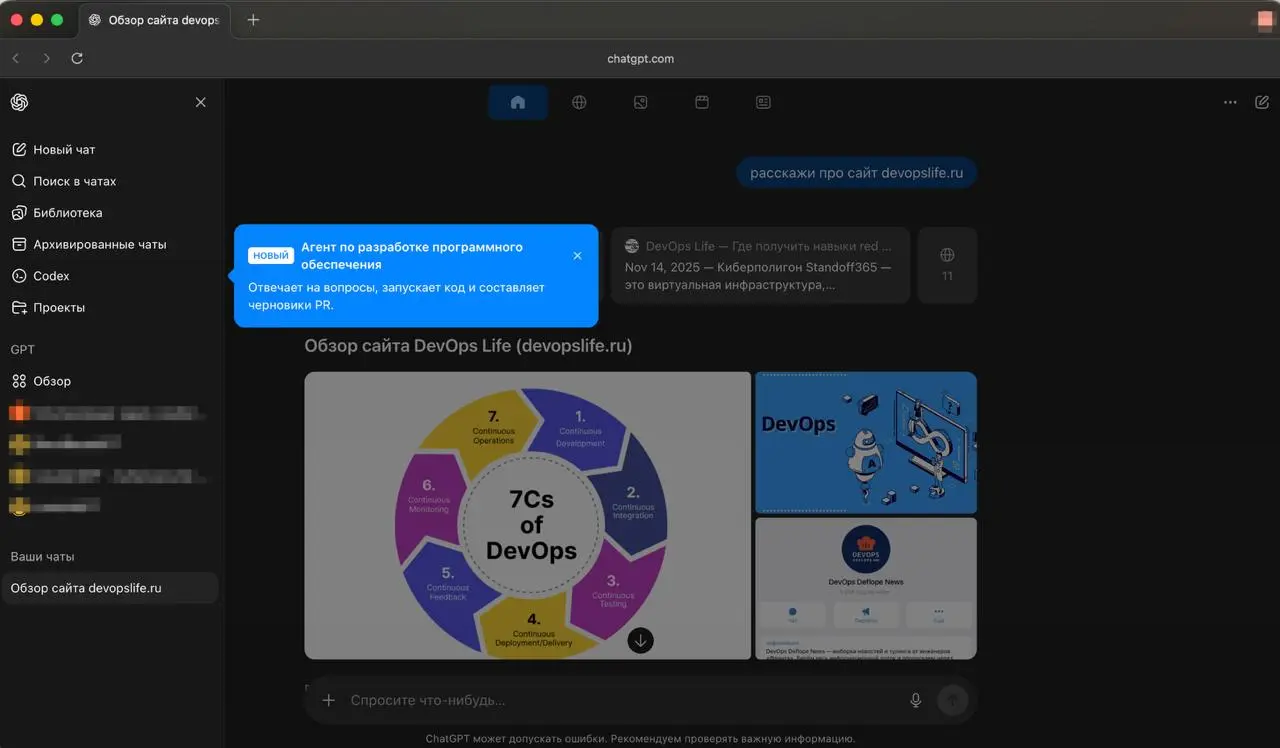Click the ChatGPT logo in the sidebar
Screen dimensions: 1280x748
tap(19, 102)
